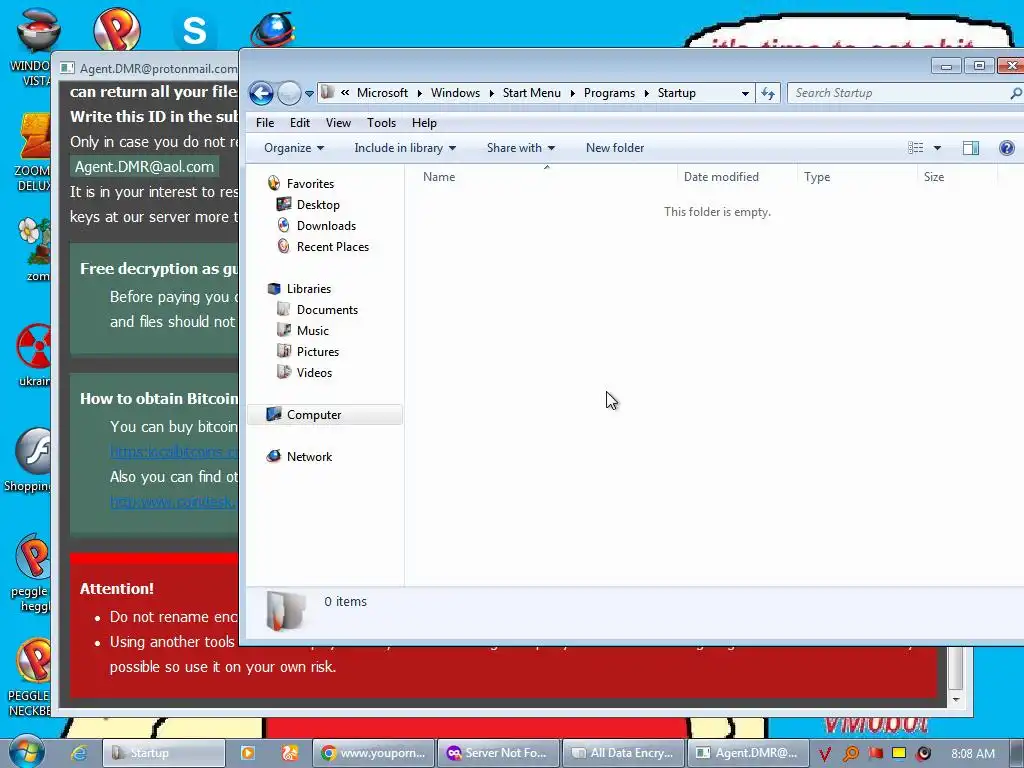Click the taskbar clock showing 8:08 AM
Screen dimensions: 1024x768
coord(972,753)
